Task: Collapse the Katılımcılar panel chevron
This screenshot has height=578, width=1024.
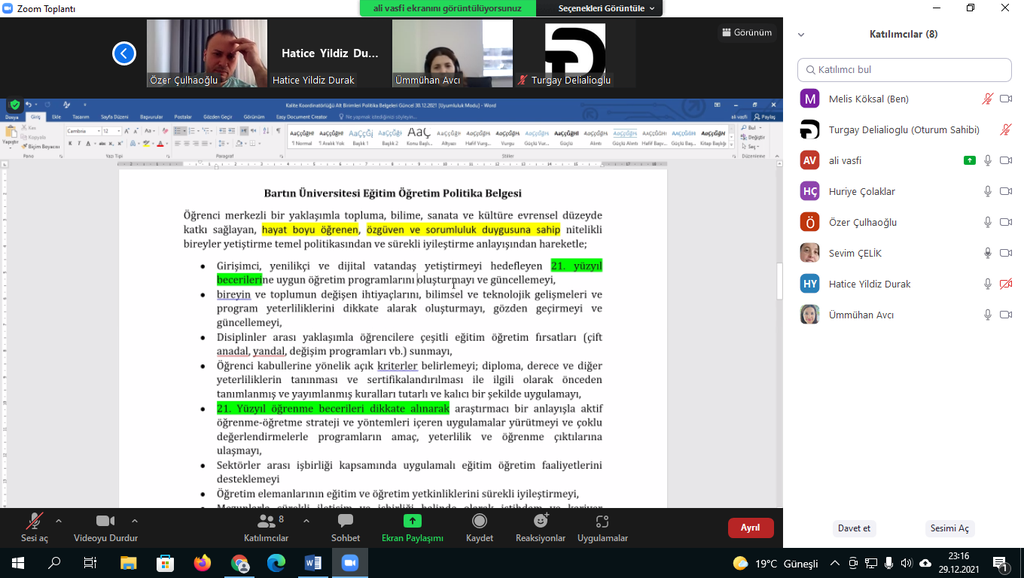Action: [x=800, y=34]
